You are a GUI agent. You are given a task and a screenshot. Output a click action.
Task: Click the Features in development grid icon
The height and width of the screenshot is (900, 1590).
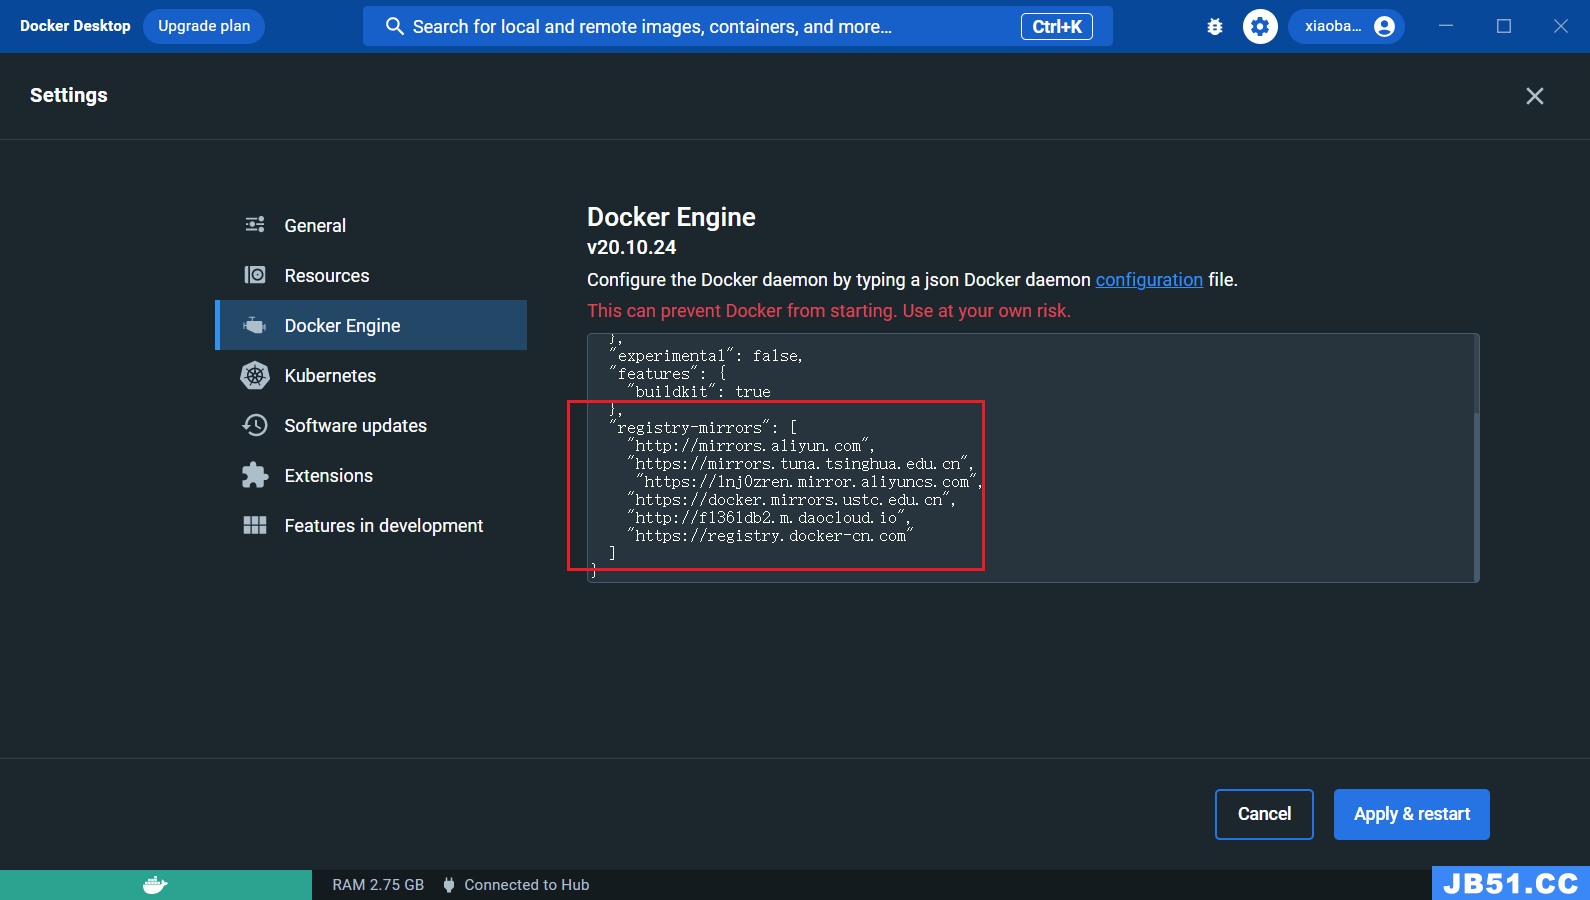pos(255,525)
